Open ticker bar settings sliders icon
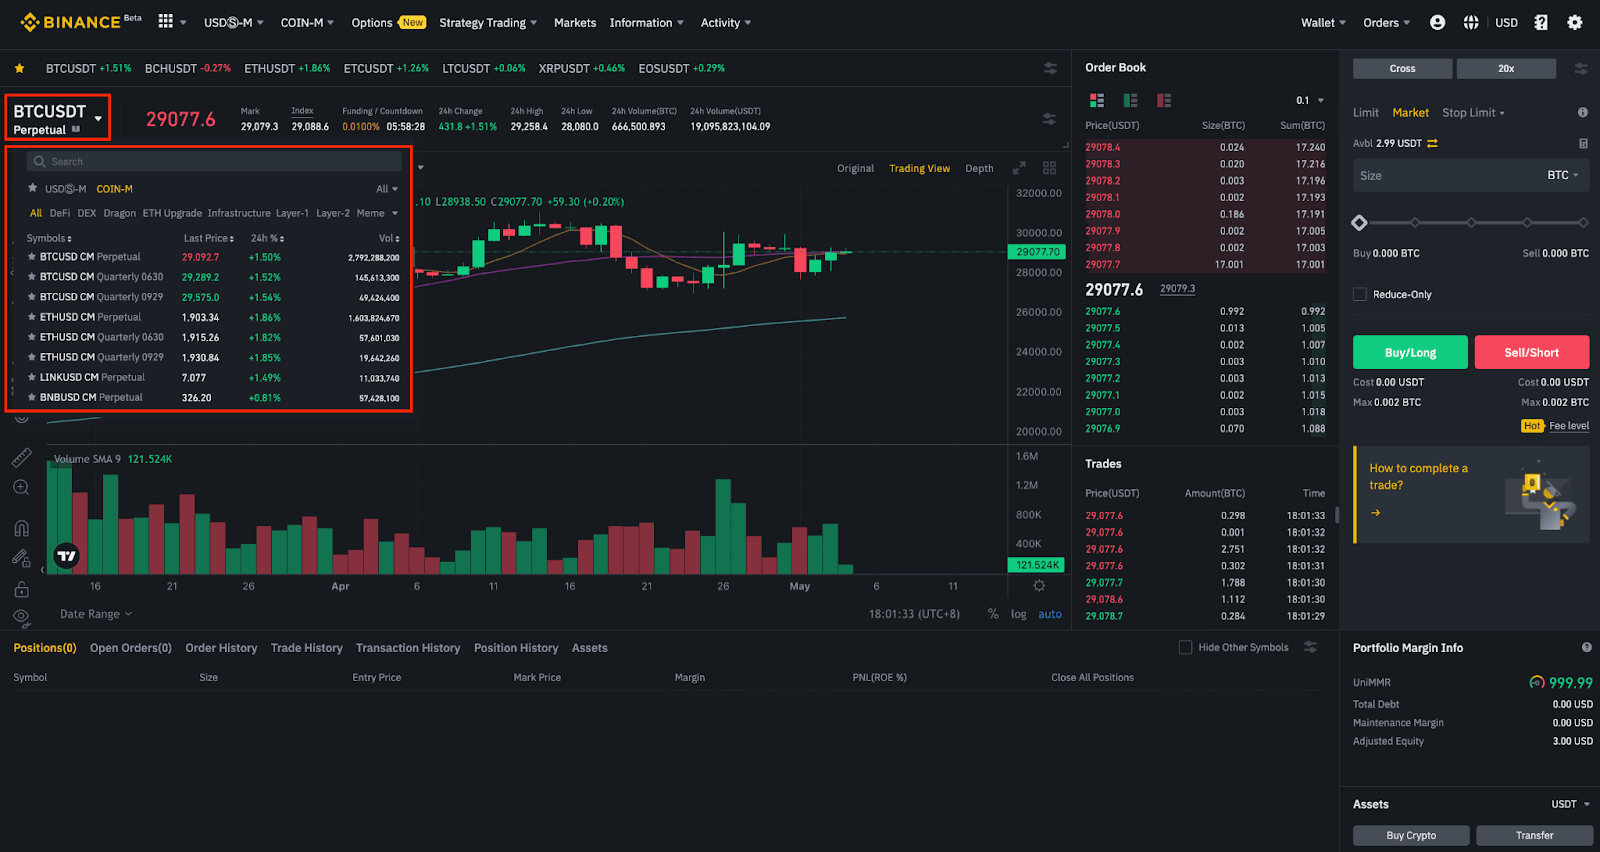This screenshot has height=852, width=1600. click(x=1050, y=68)
